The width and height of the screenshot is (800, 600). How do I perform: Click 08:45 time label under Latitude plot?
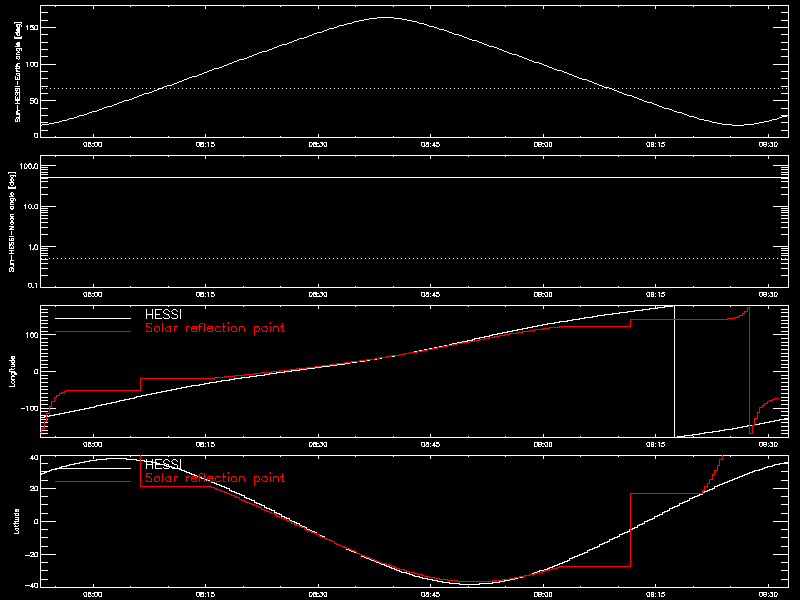431,595
